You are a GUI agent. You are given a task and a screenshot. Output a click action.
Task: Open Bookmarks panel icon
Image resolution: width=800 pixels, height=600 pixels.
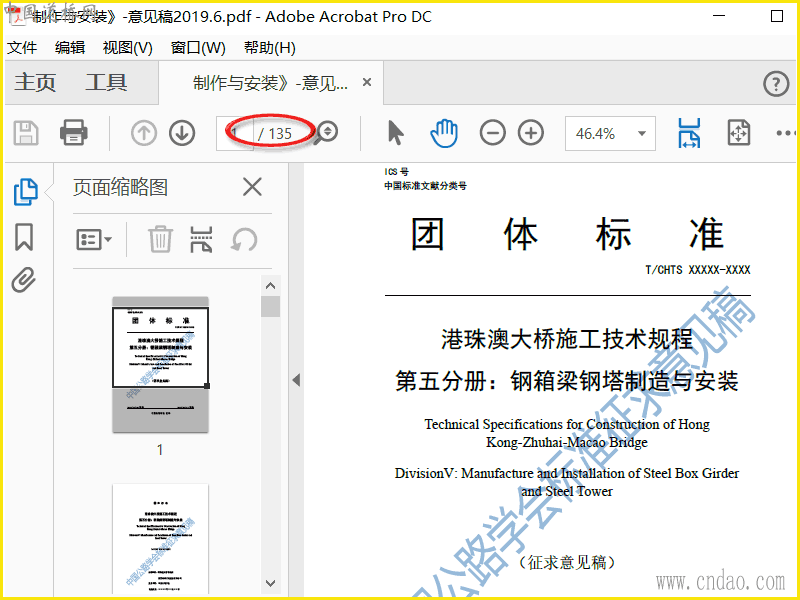click(24, 237)
